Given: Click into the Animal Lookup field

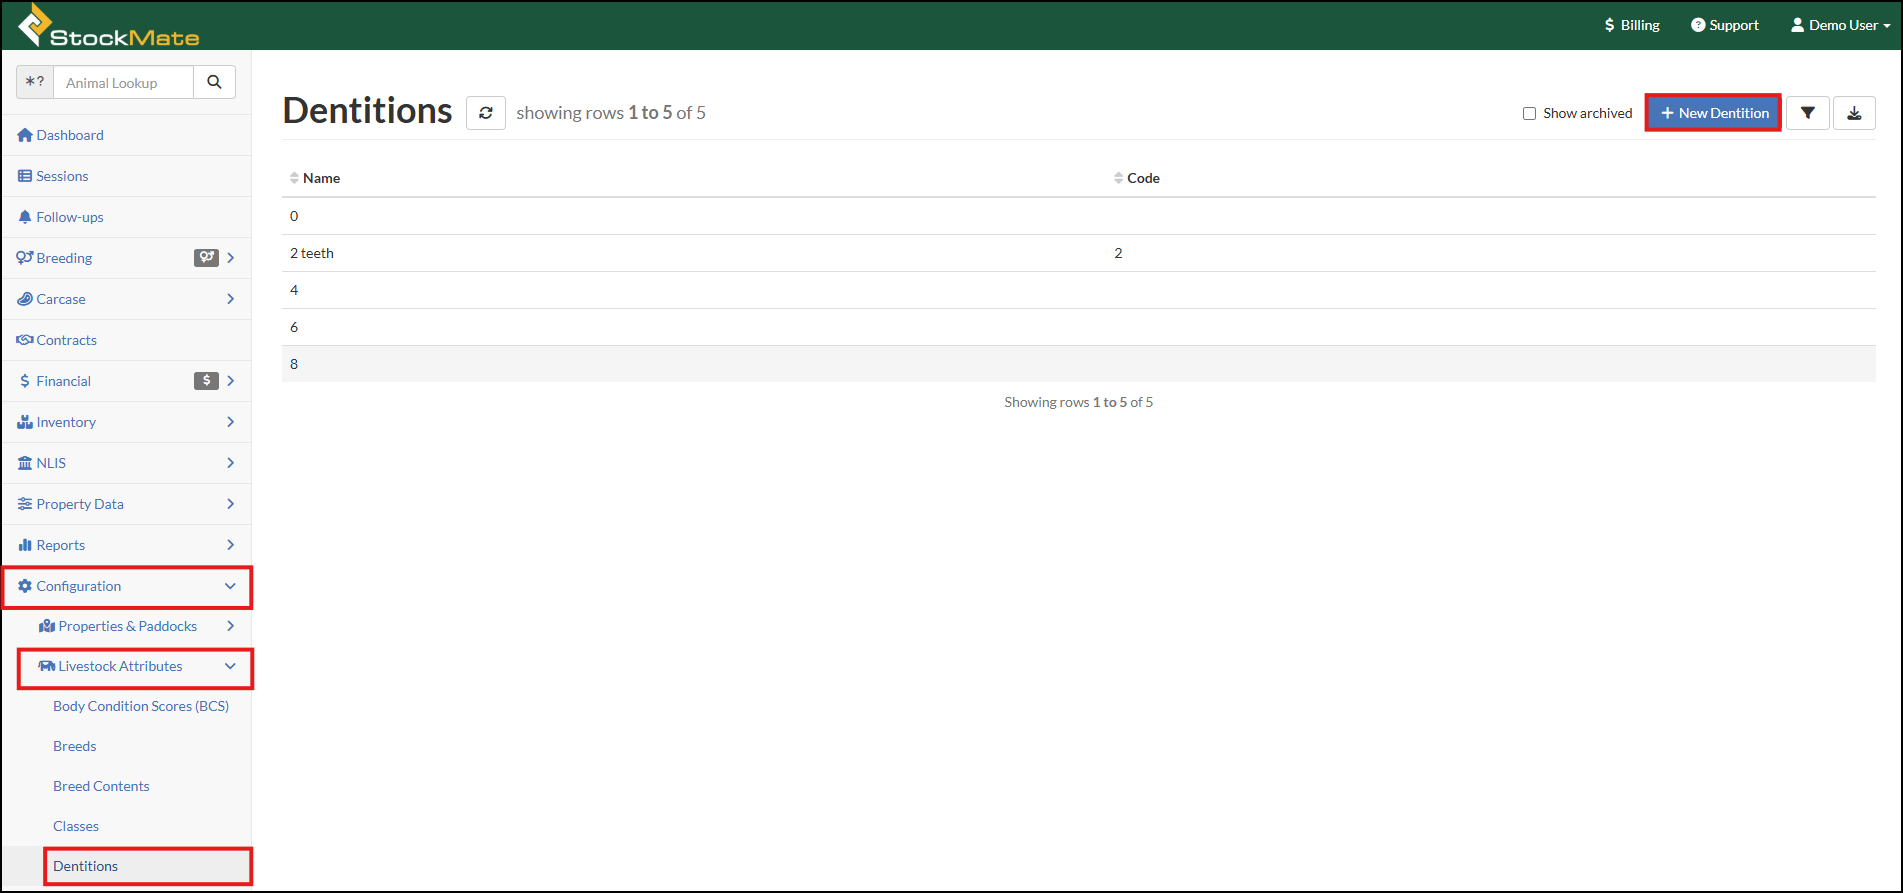Looking at the screenshot, I should coord(123,83).
